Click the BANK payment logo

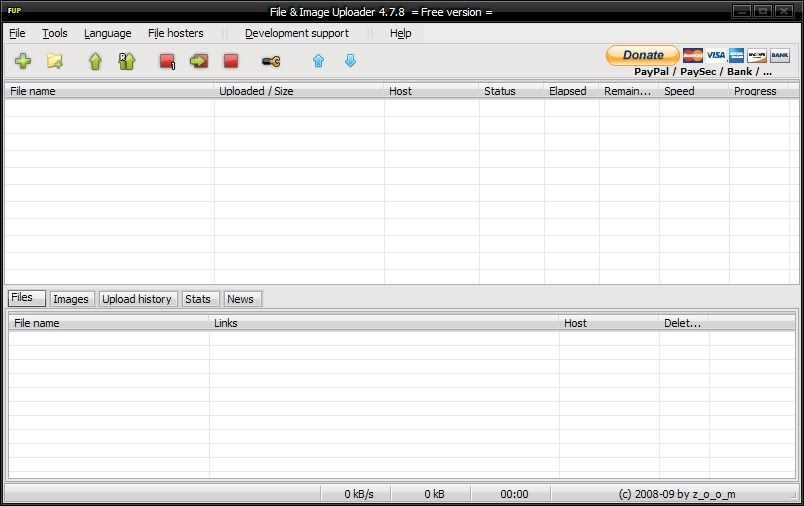coord(779,55)
